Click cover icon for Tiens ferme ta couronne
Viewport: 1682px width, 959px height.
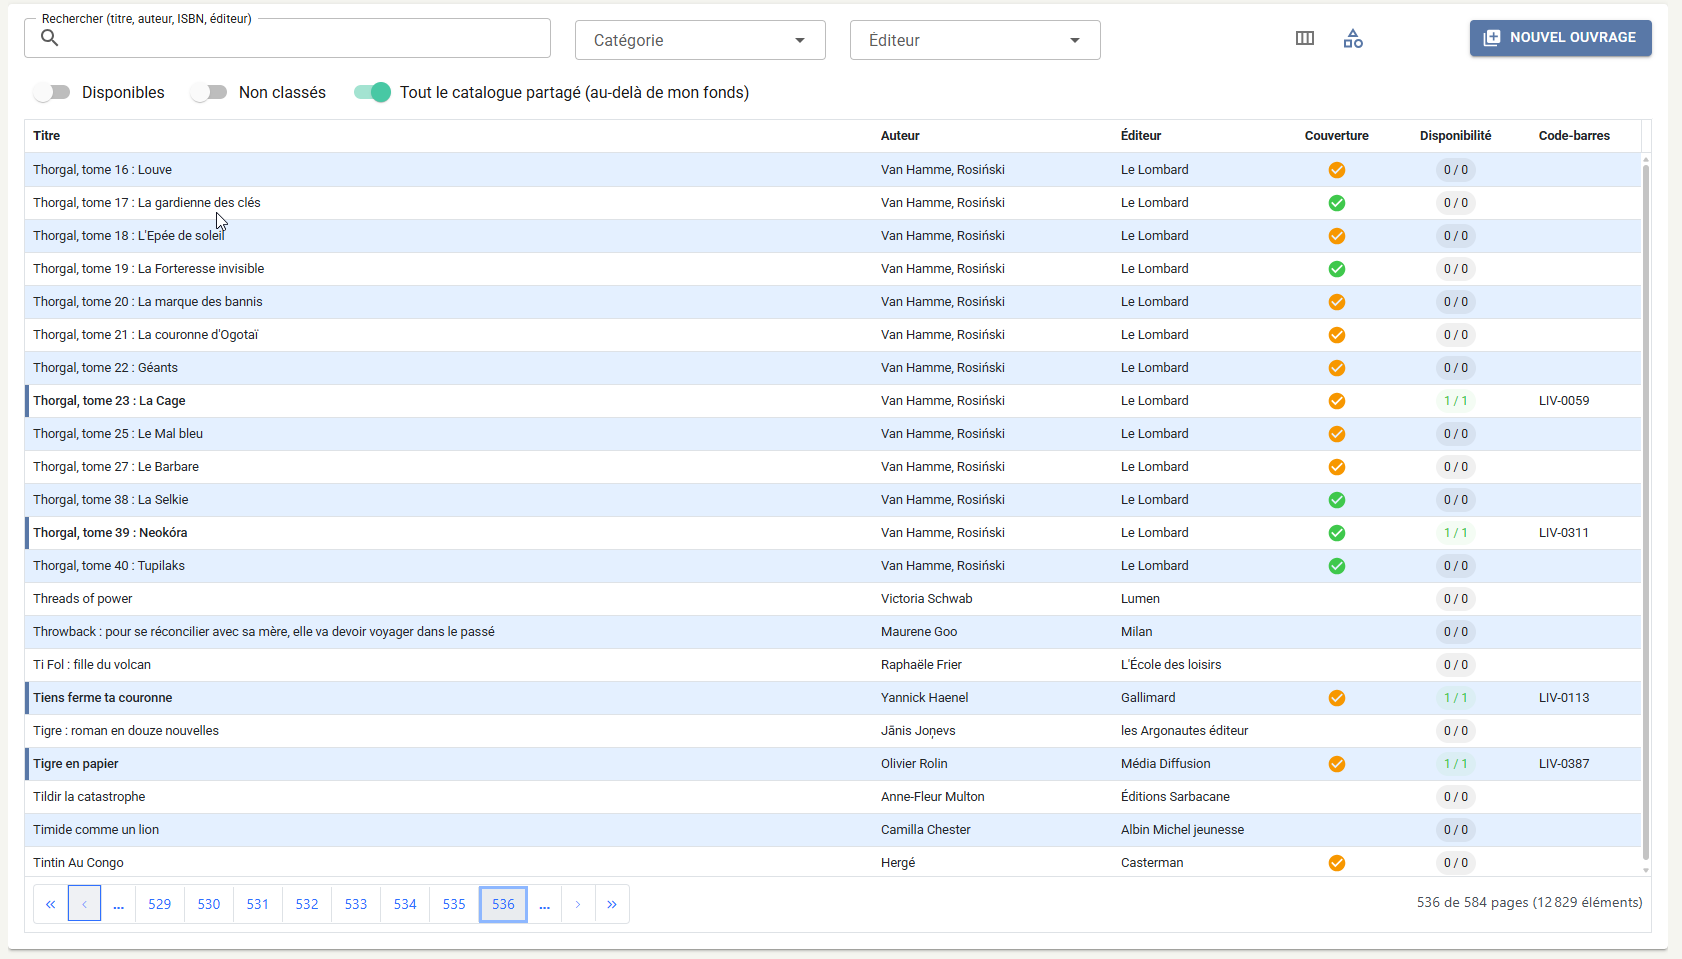tap(1337, 698)
